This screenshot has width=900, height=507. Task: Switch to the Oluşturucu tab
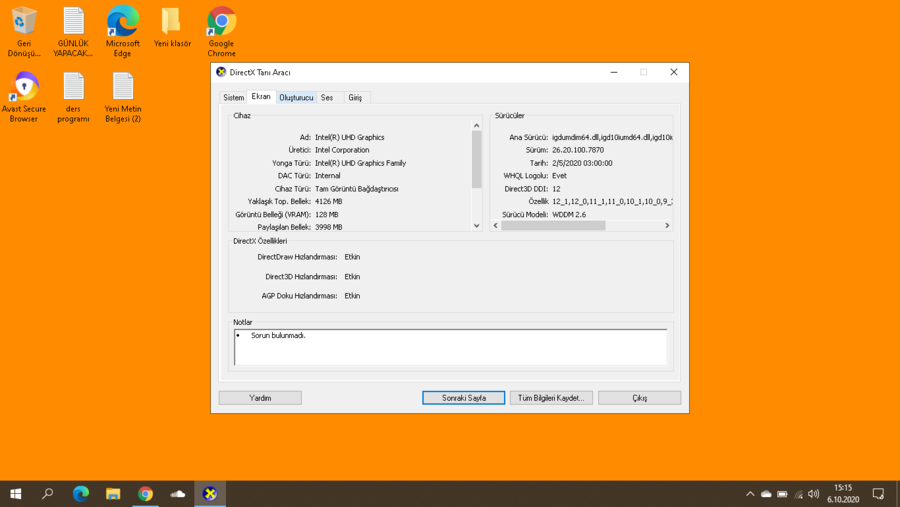pos(296,98)
